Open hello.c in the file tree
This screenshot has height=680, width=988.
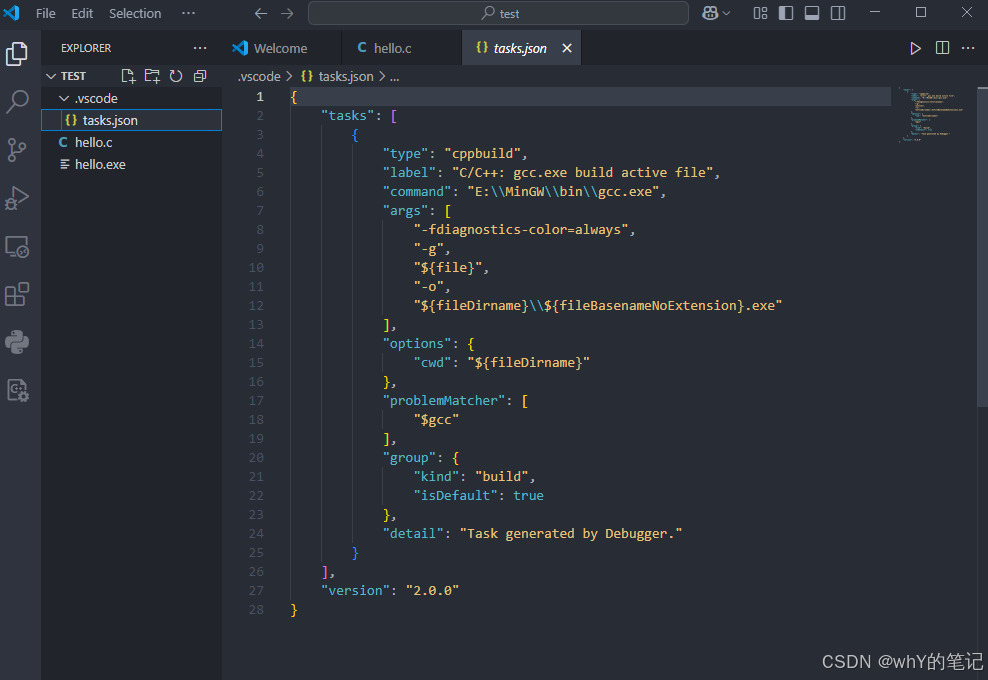pyautogui.click(x=132, y=142)
